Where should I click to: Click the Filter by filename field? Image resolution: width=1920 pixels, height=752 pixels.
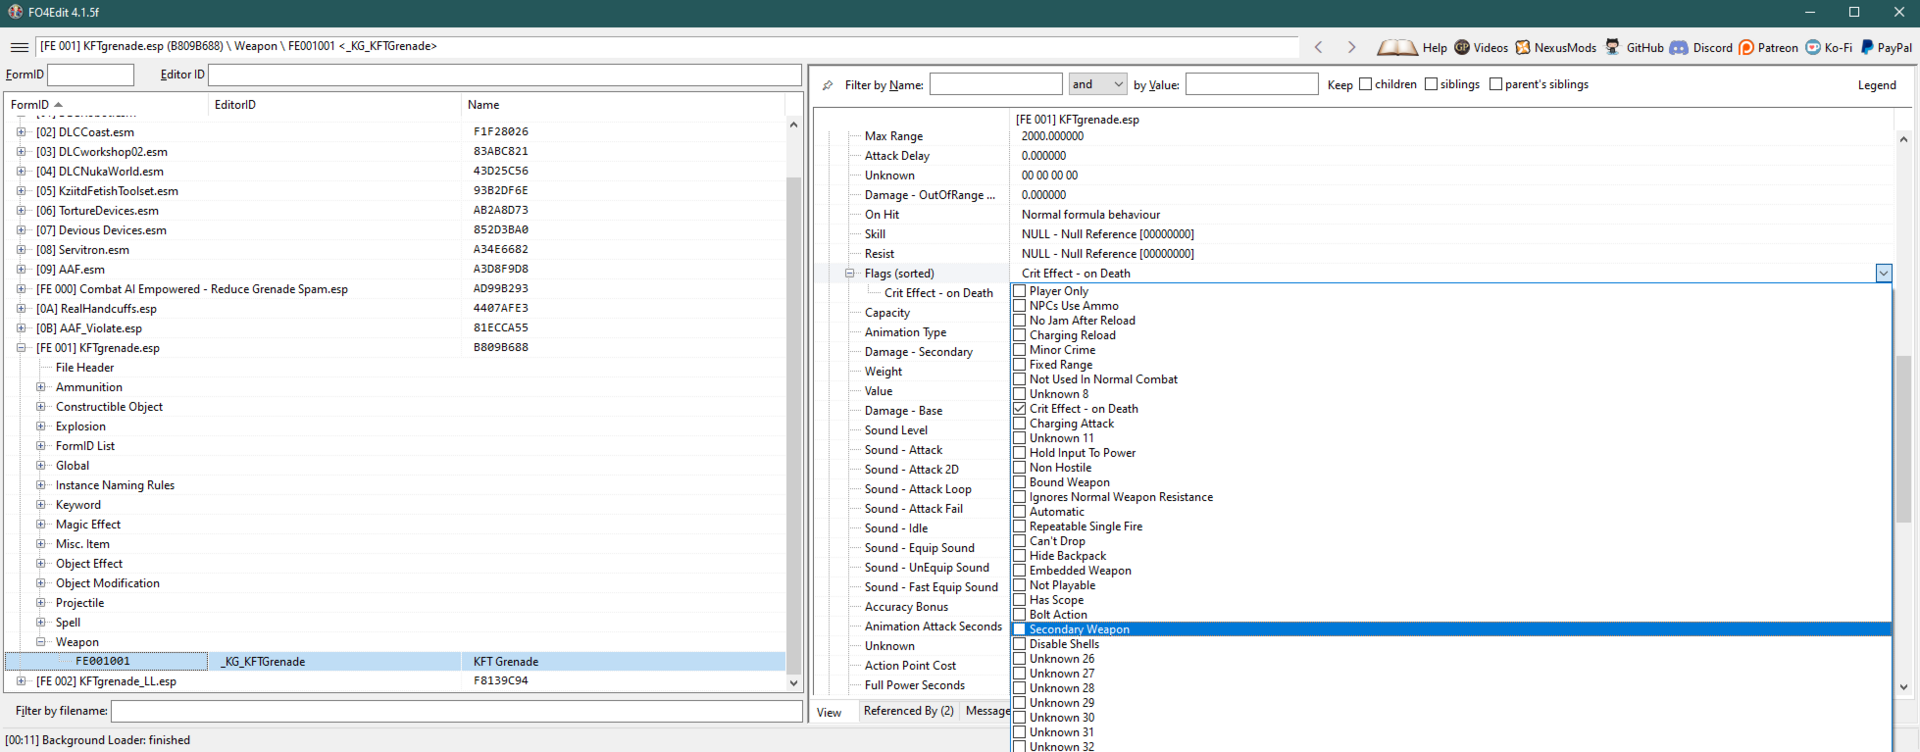click(456, 711)
